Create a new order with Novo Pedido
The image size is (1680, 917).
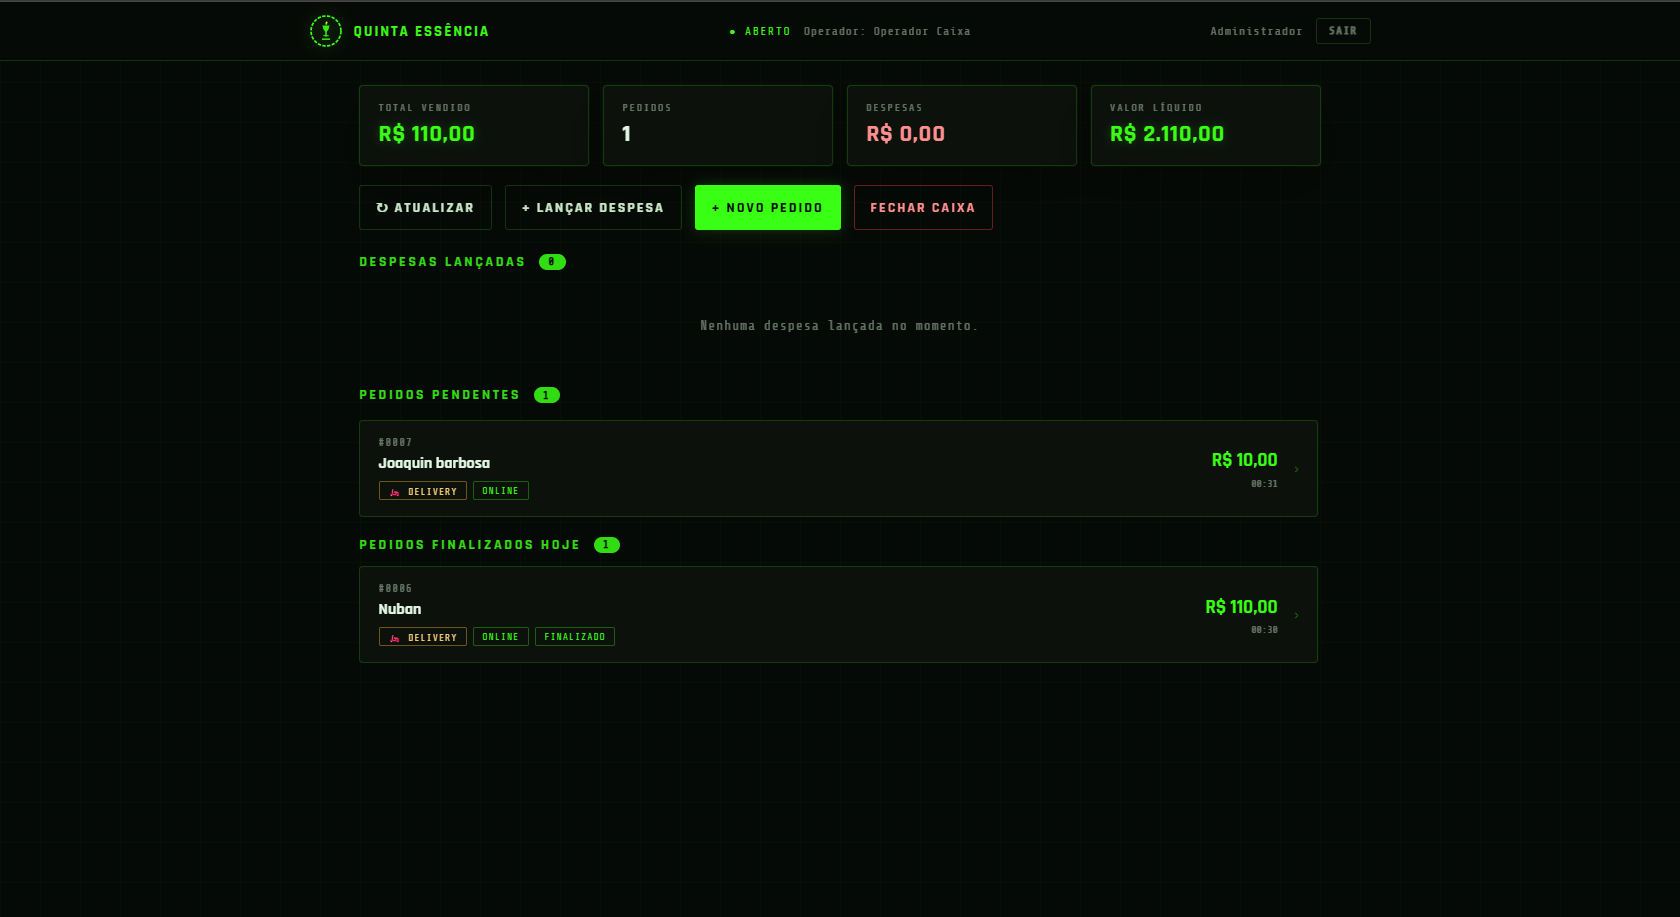[767, 208]
